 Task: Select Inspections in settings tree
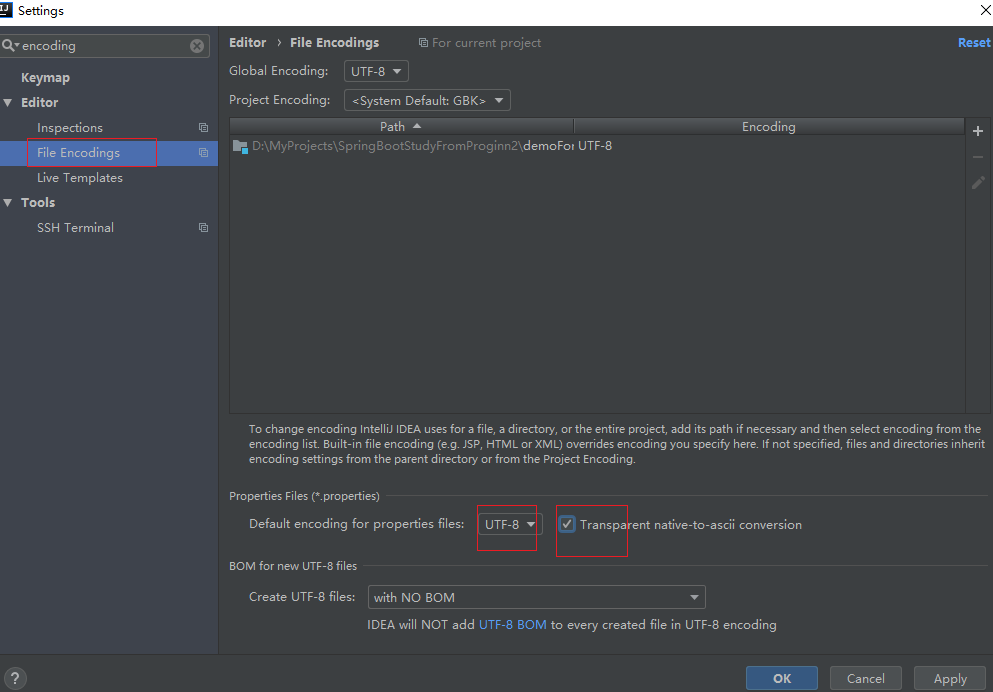point(70,128)
